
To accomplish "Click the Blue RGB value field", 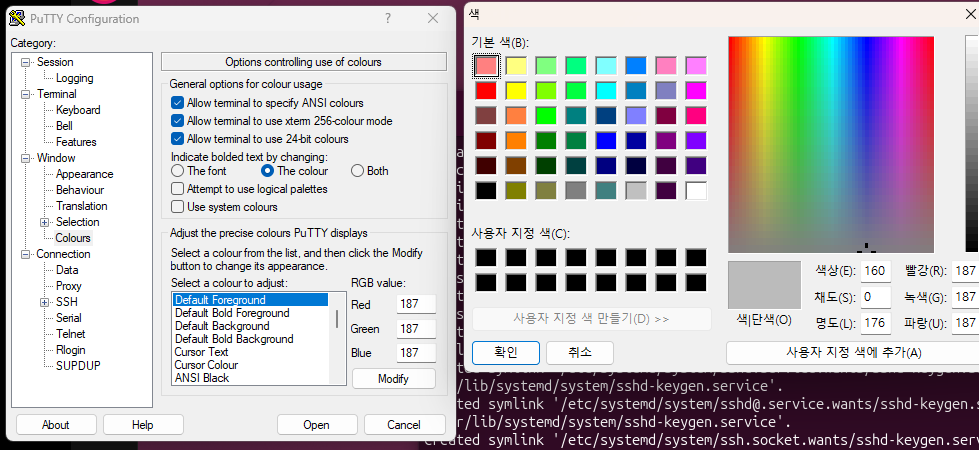I will [x=416, y=353].
